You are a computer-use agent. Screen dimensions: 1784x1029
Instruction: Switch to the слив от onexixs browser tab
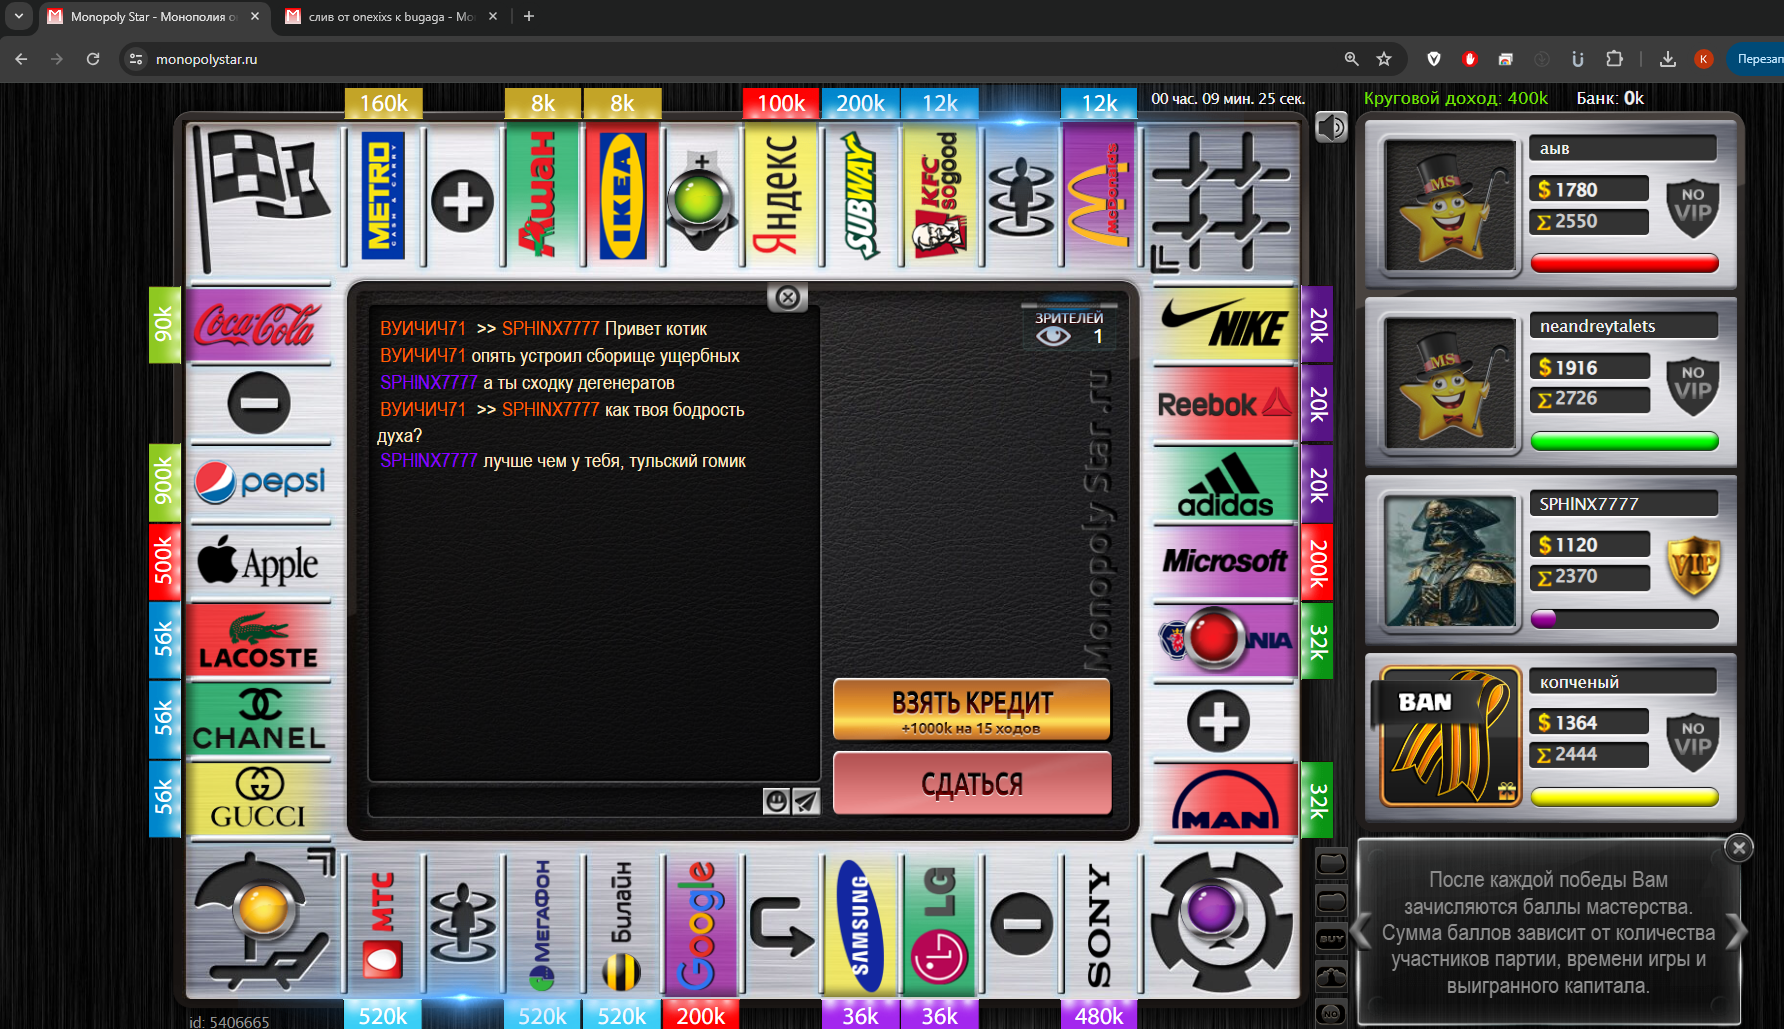point(390,16)
